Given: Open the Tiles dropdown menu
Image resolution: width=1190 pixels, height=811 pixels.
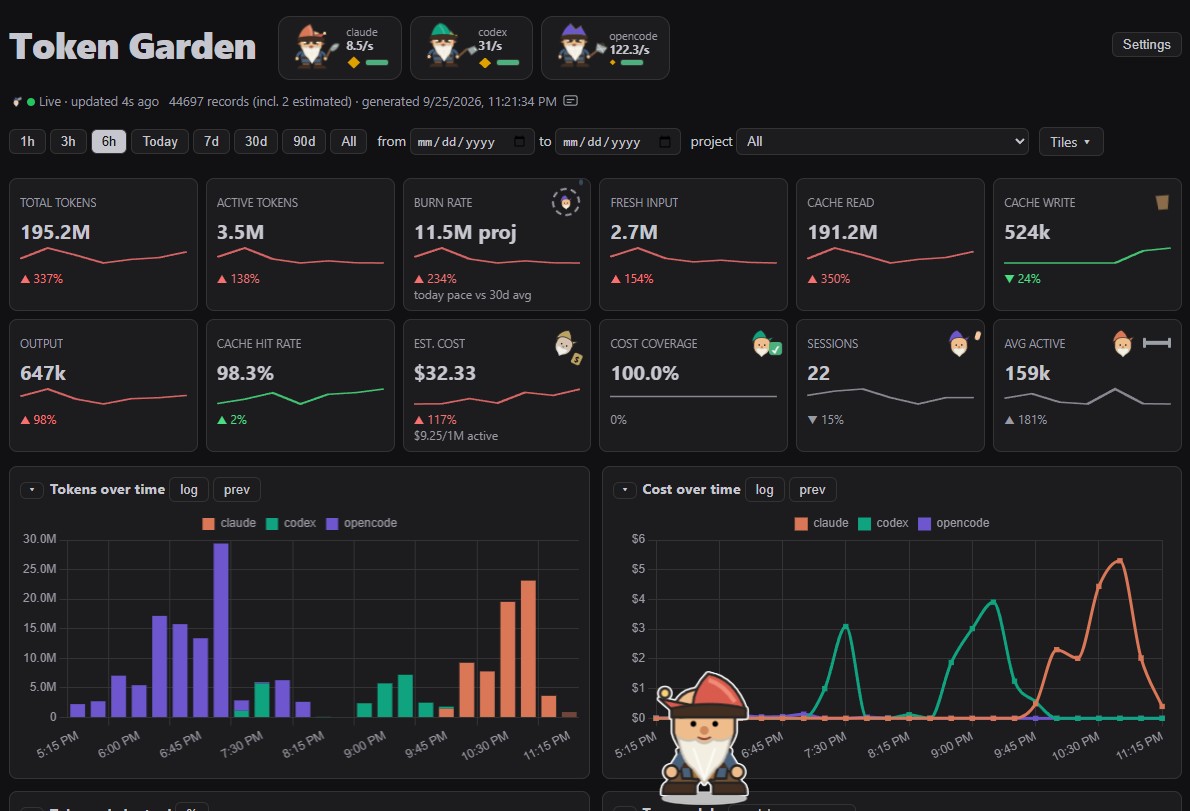Looking at the screenshot, I should (x=1070, y=142).
